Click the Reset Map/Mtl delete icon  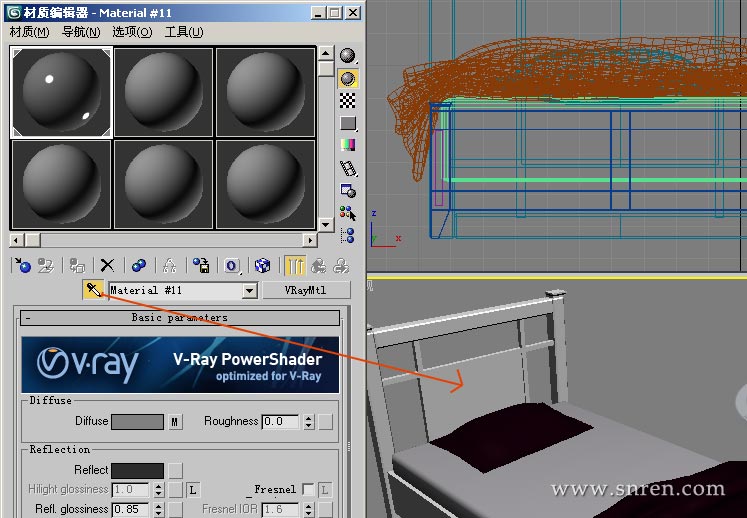[107, 265]
